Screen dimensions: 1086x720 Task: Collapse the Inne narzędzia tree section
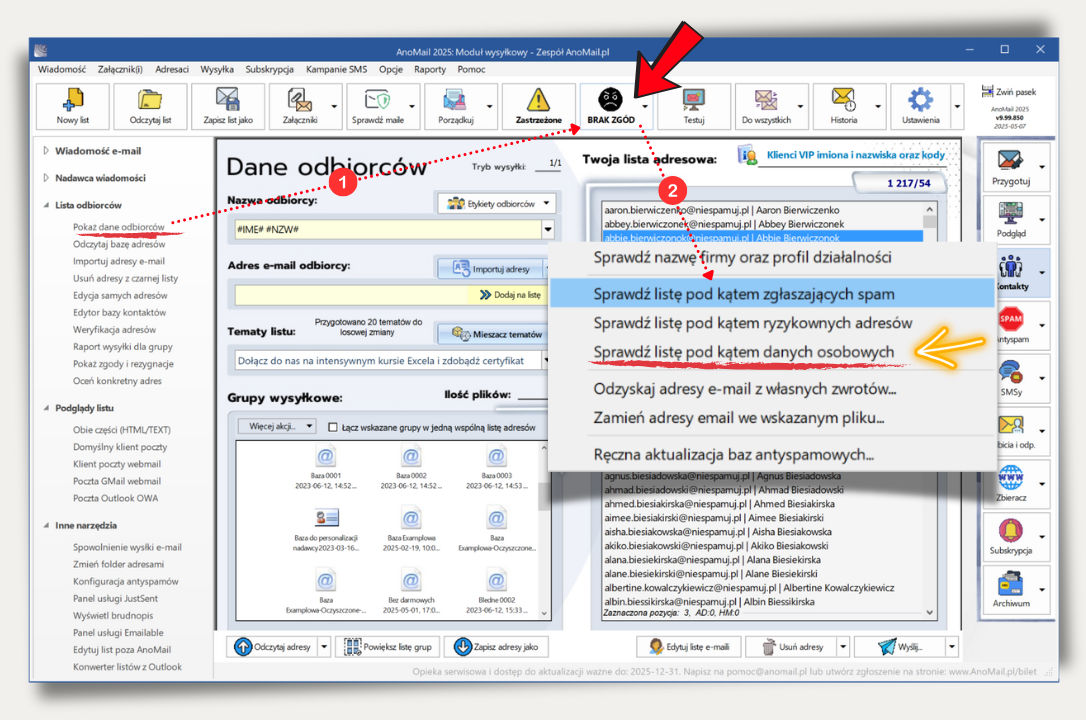tap(46, 525)
